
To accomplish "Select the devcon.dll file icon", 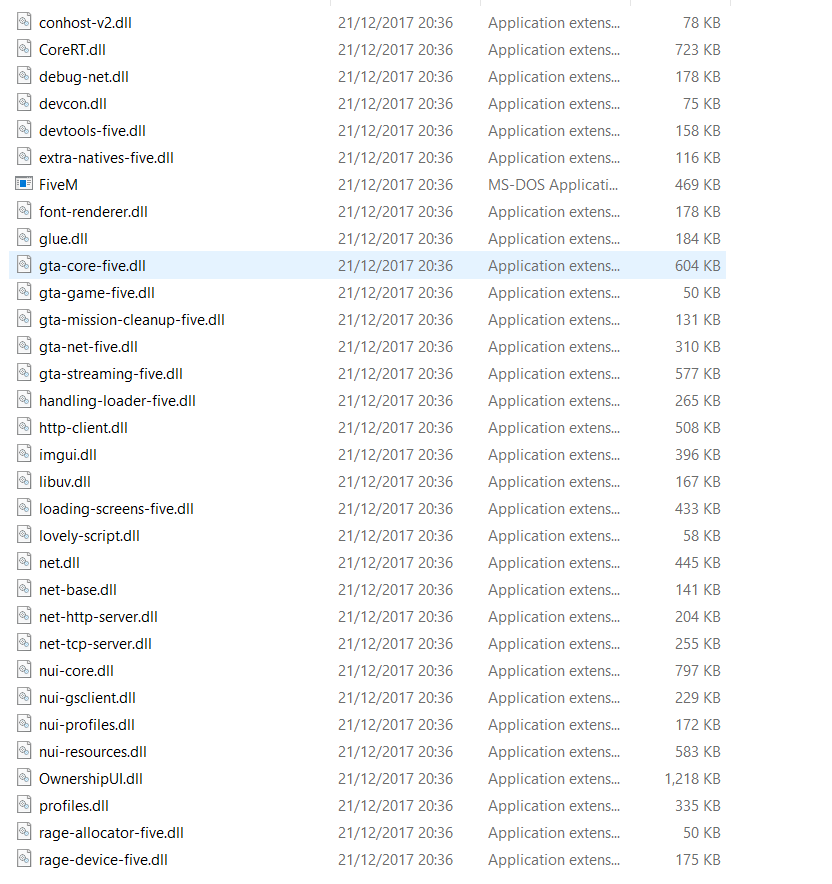I will pyautogui.click(x=24, y=103).
